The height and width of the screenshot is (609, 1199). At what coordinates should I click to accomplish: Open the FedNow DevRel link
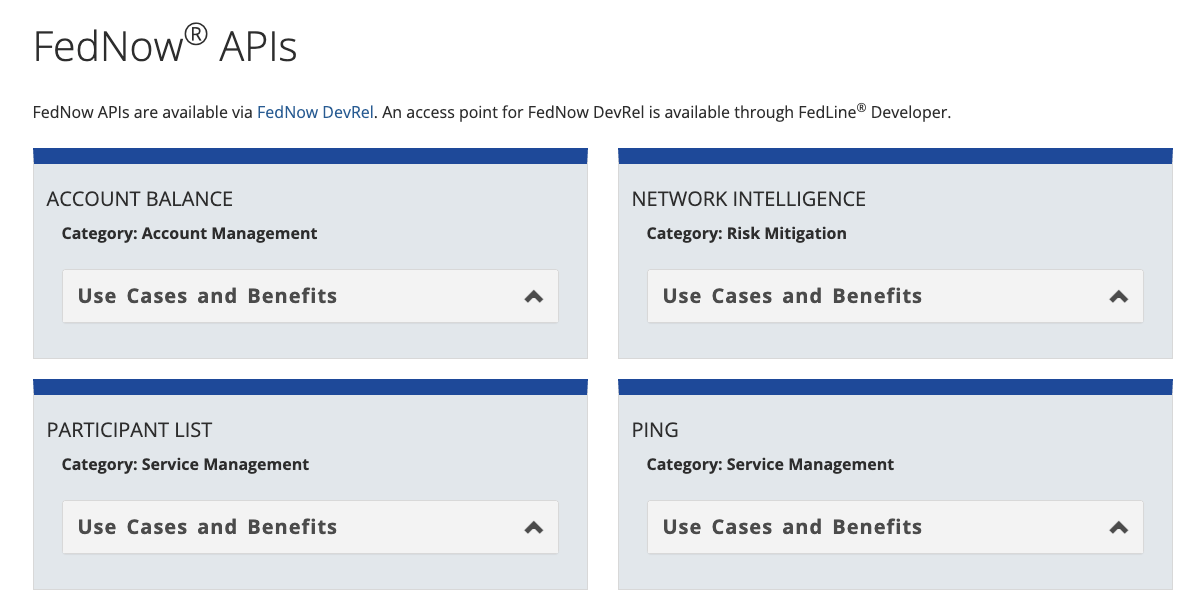click(315, 112)
